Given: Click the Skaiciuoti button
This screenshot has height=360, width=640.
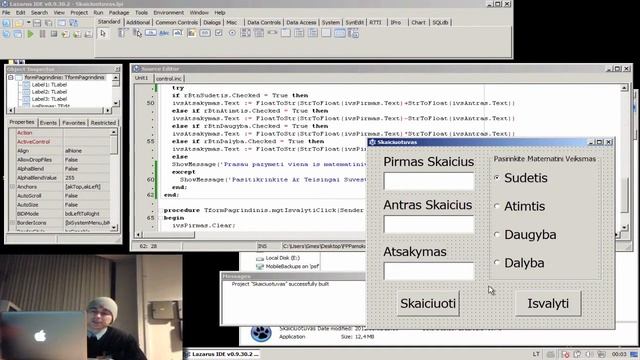Looking at the screenshot, I should pos(428,303).
